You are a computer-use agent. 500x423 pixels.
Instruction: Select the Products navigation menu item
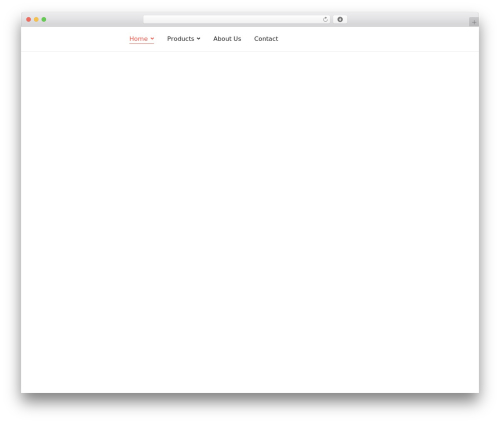(x=180, y=39)
